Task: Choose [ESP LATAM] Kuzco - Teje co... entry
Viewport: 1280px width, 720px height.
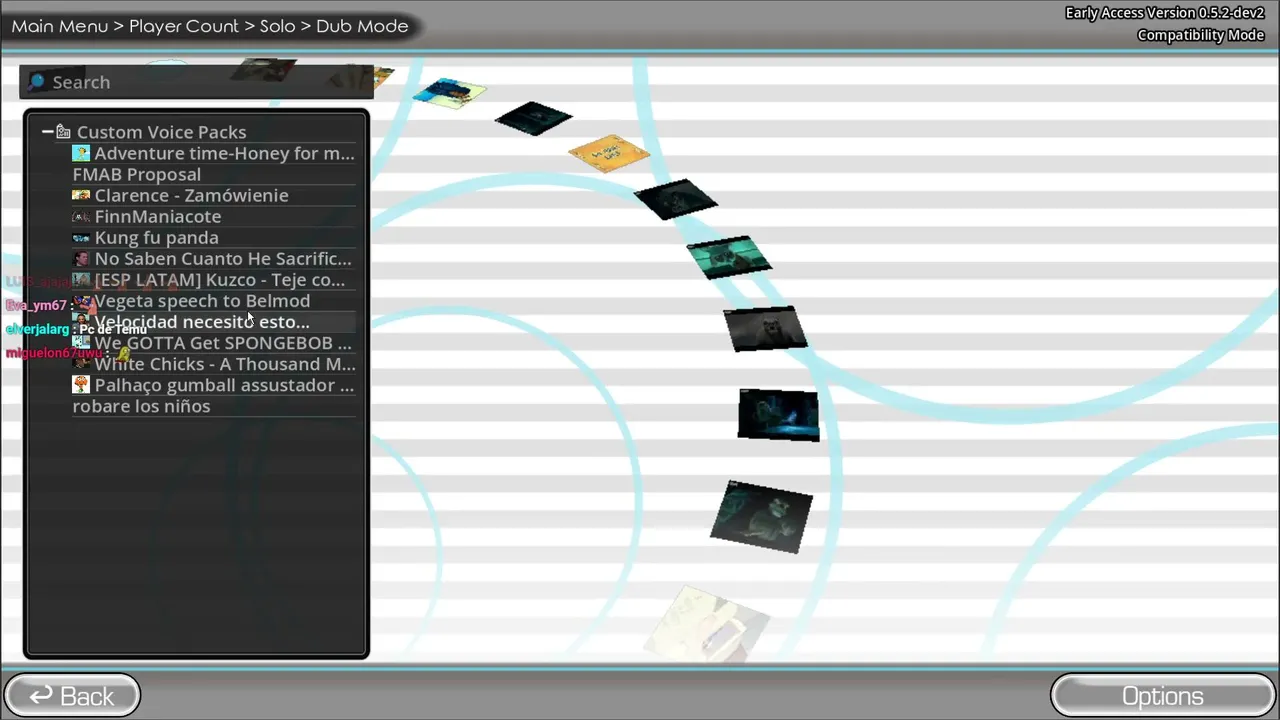Action: (x=214, y=280)
